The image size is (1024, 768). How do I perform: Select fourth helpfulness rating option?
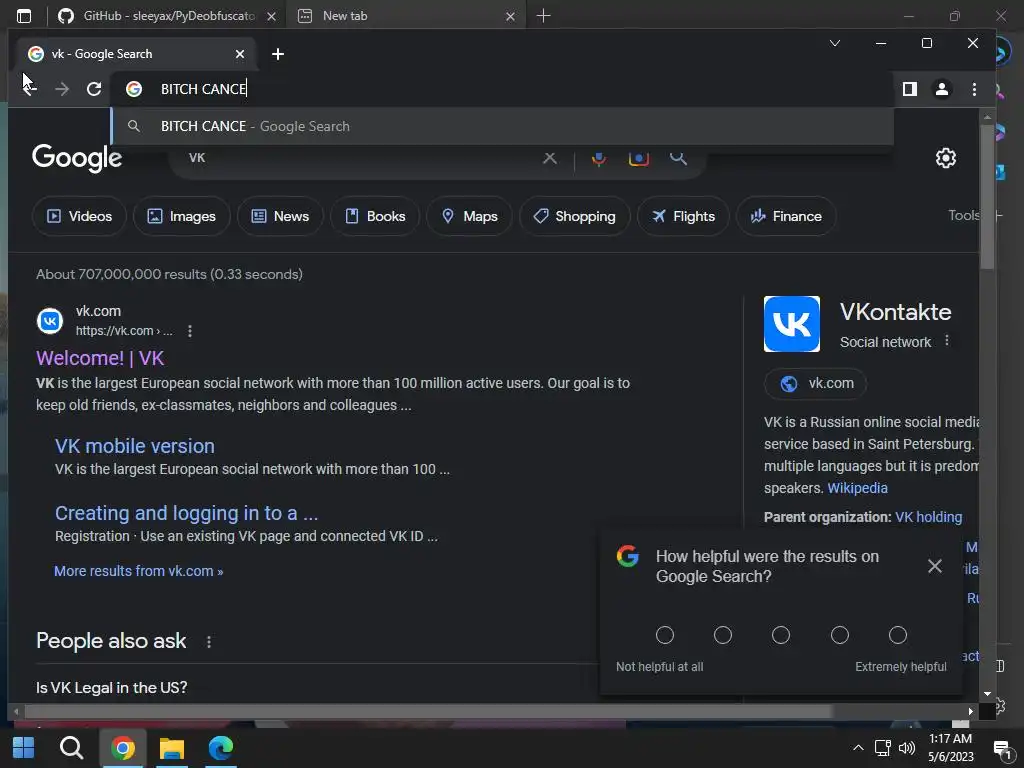[840, 635]
